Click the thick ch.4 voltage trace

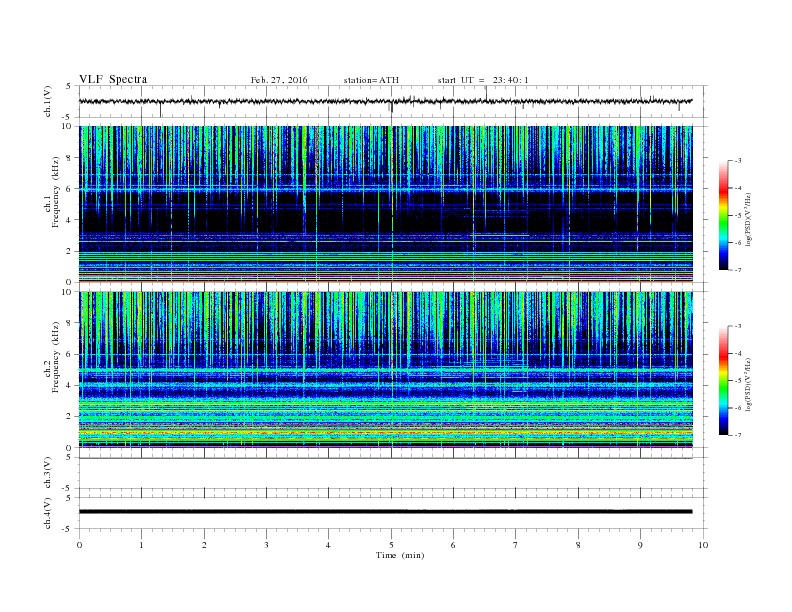(385, 512)
